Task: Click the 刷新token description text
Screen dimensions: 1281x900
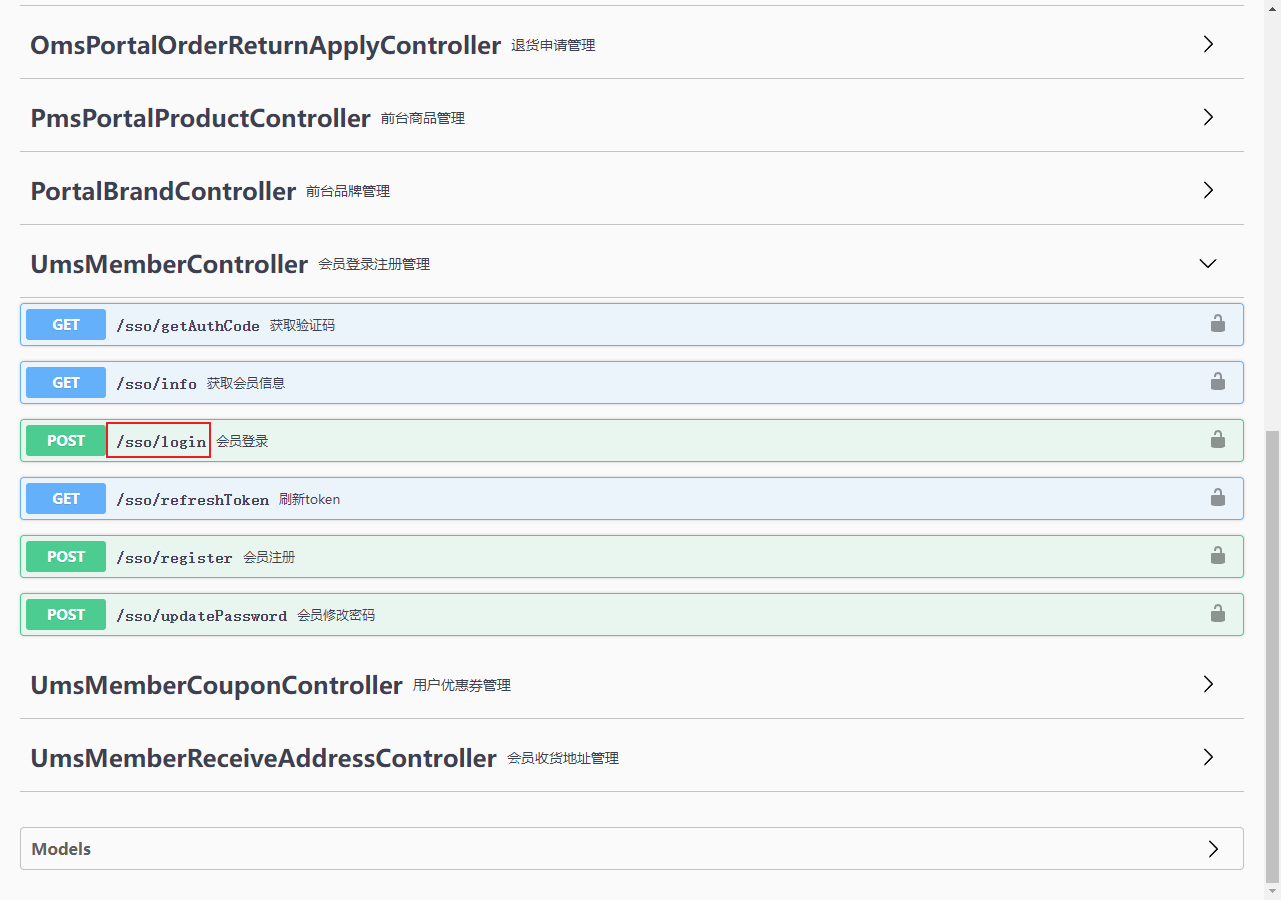Action: point(310,499)
